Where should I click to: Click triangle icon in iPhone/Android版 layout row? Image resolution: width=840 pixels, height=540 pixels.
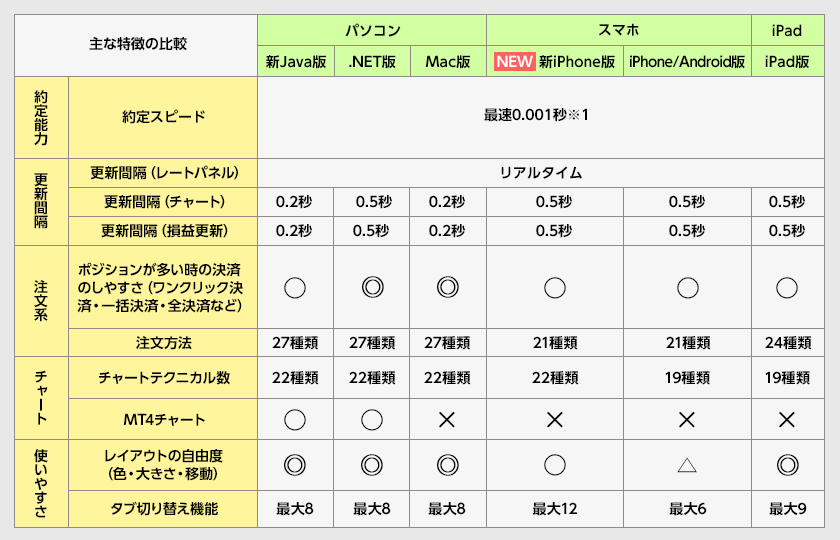point(687,464)
